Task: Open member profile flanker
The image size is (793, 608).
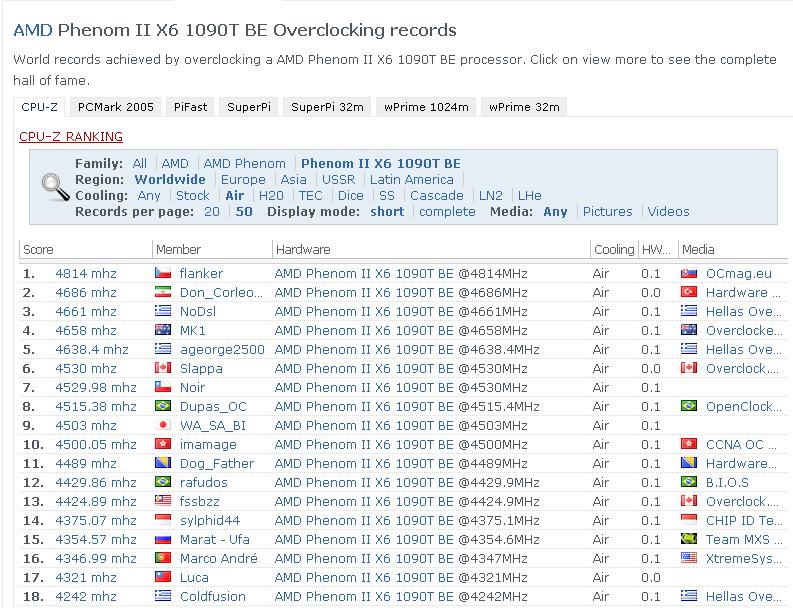Action: coord(201,274)
